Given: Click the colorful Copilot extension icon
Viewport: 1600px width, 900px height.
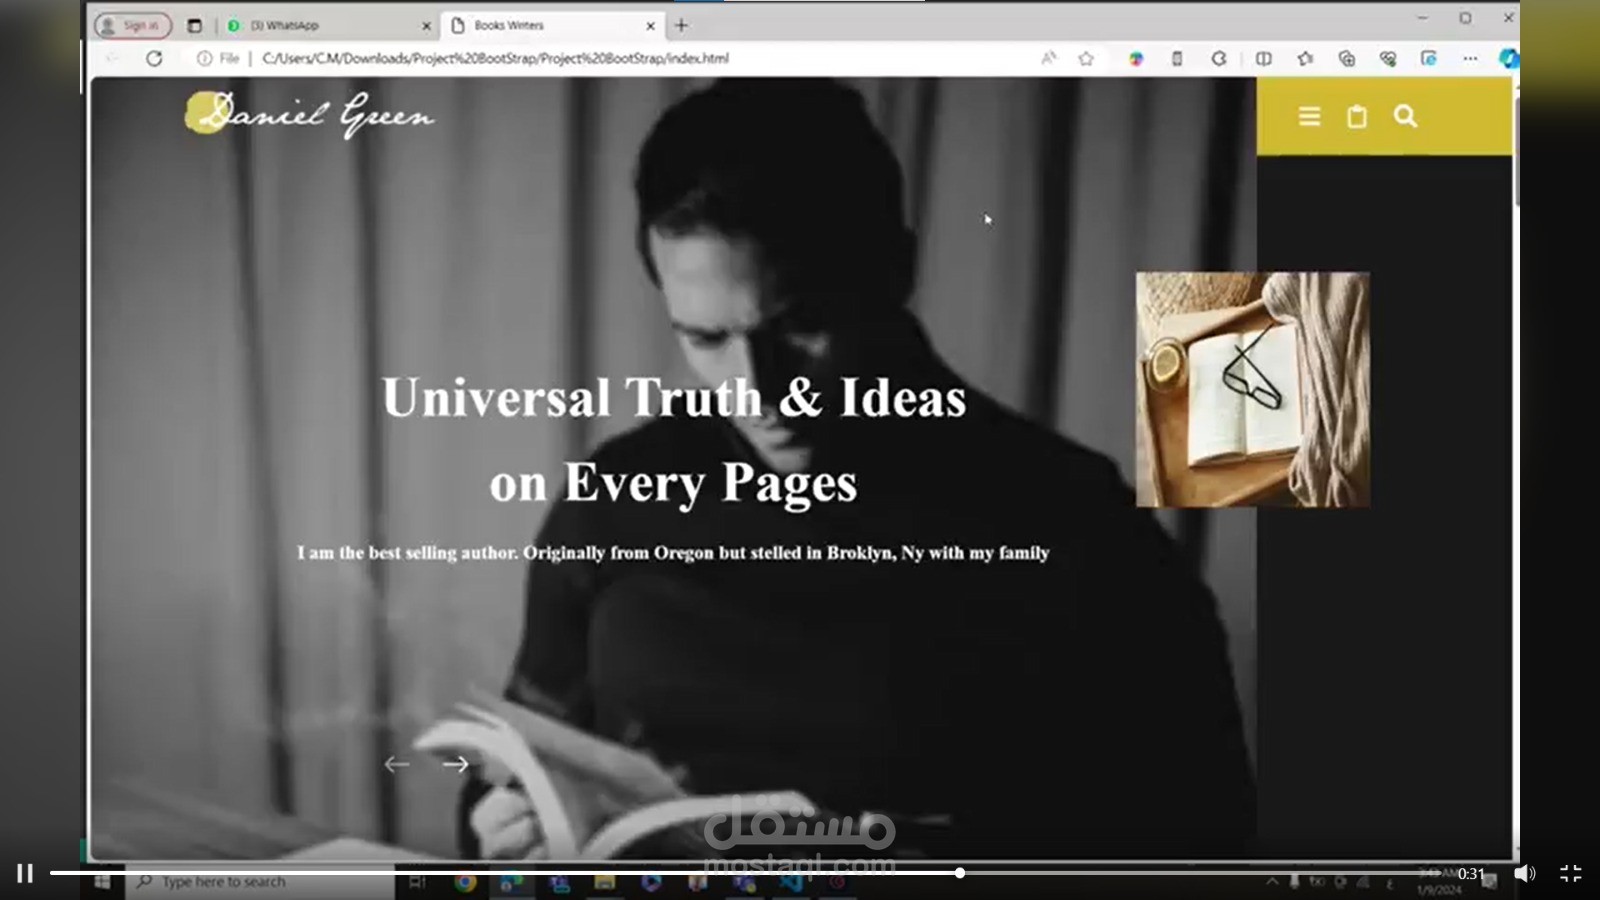Looking at the screenshot, I should [x=1136, y=58].
